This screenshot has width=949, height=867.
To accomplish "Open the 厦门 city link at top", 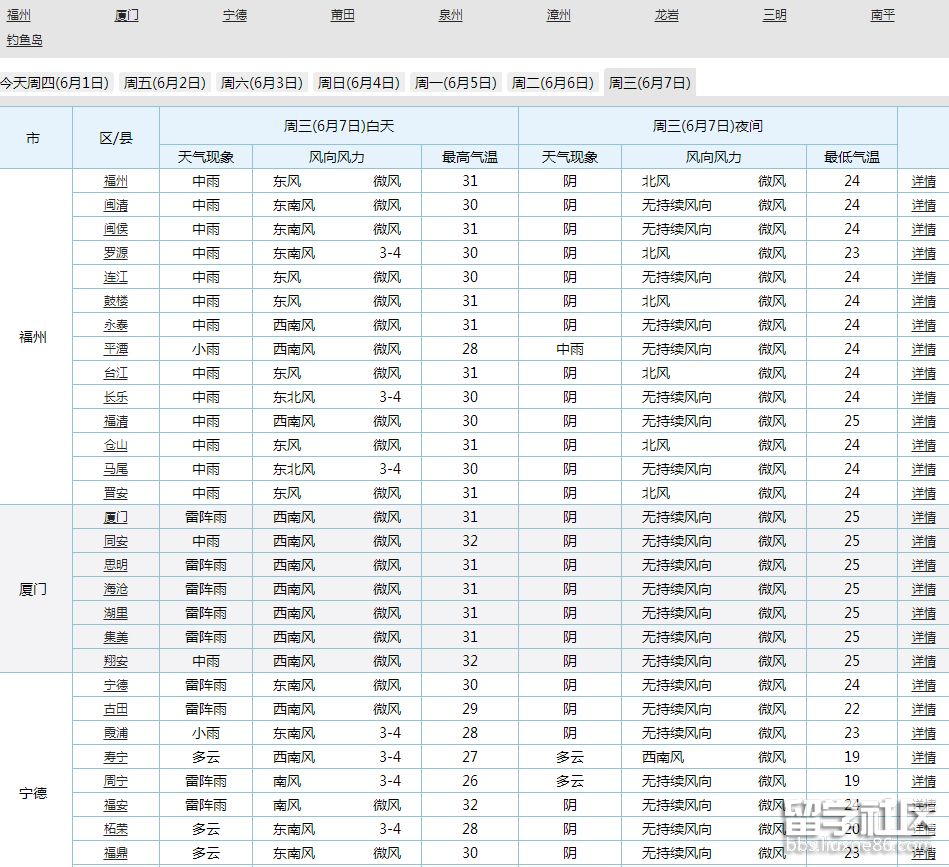I will point(126,14).
